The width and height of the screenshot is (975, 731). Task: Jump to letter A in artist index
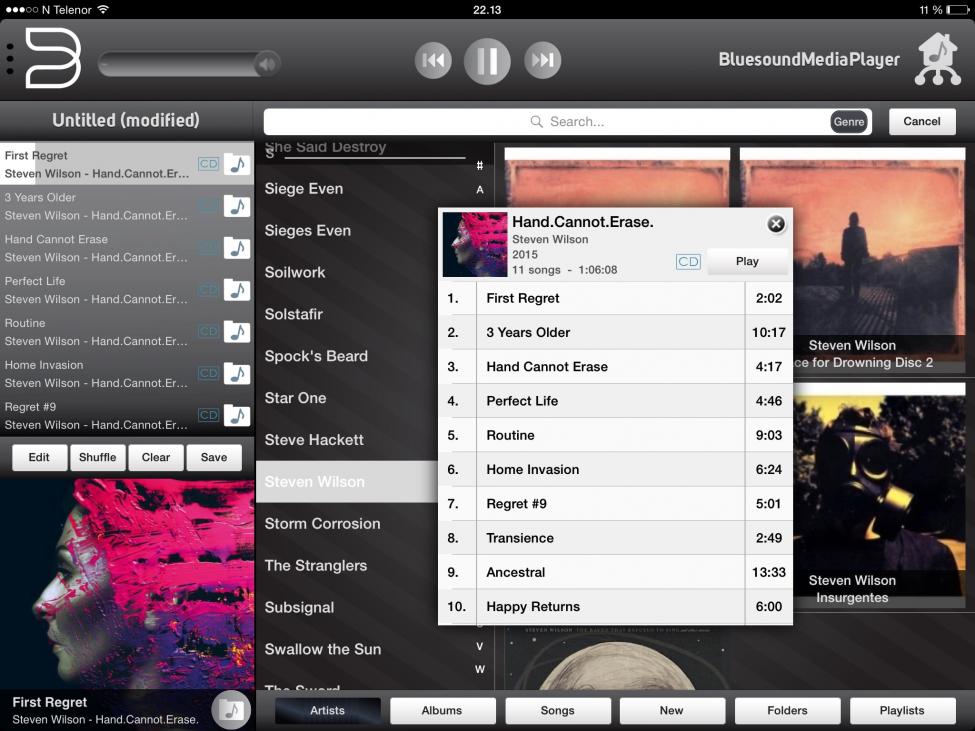point(479,190)
